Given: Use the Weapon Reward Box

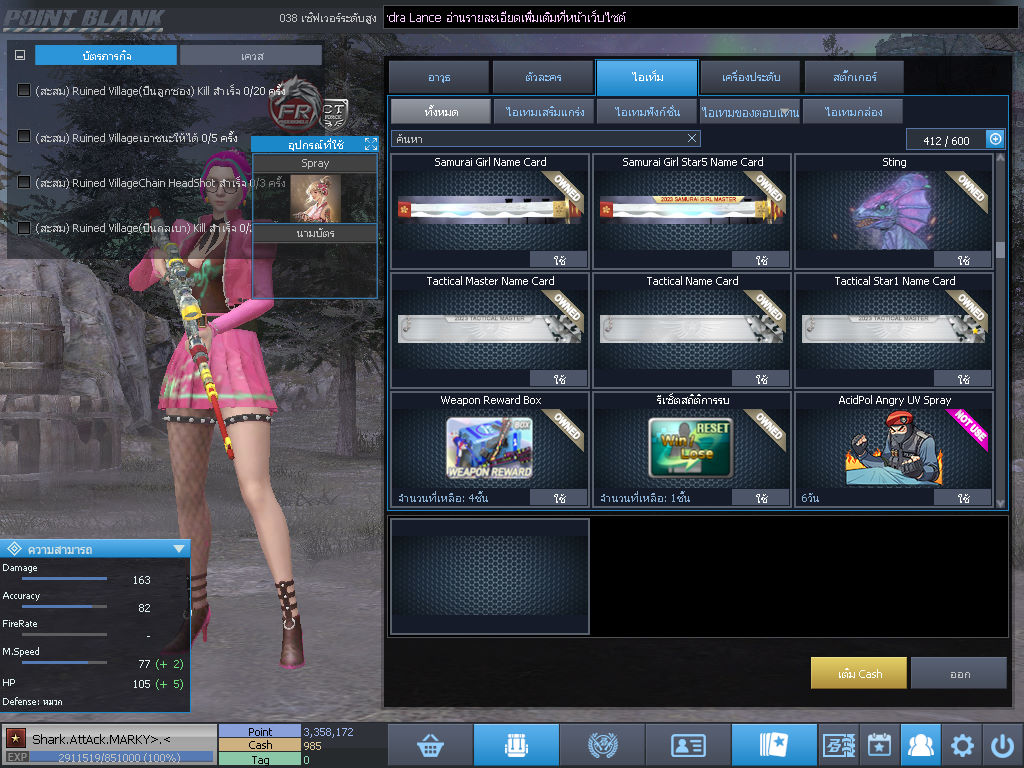Looking at the screenshot, I should 558,498.
